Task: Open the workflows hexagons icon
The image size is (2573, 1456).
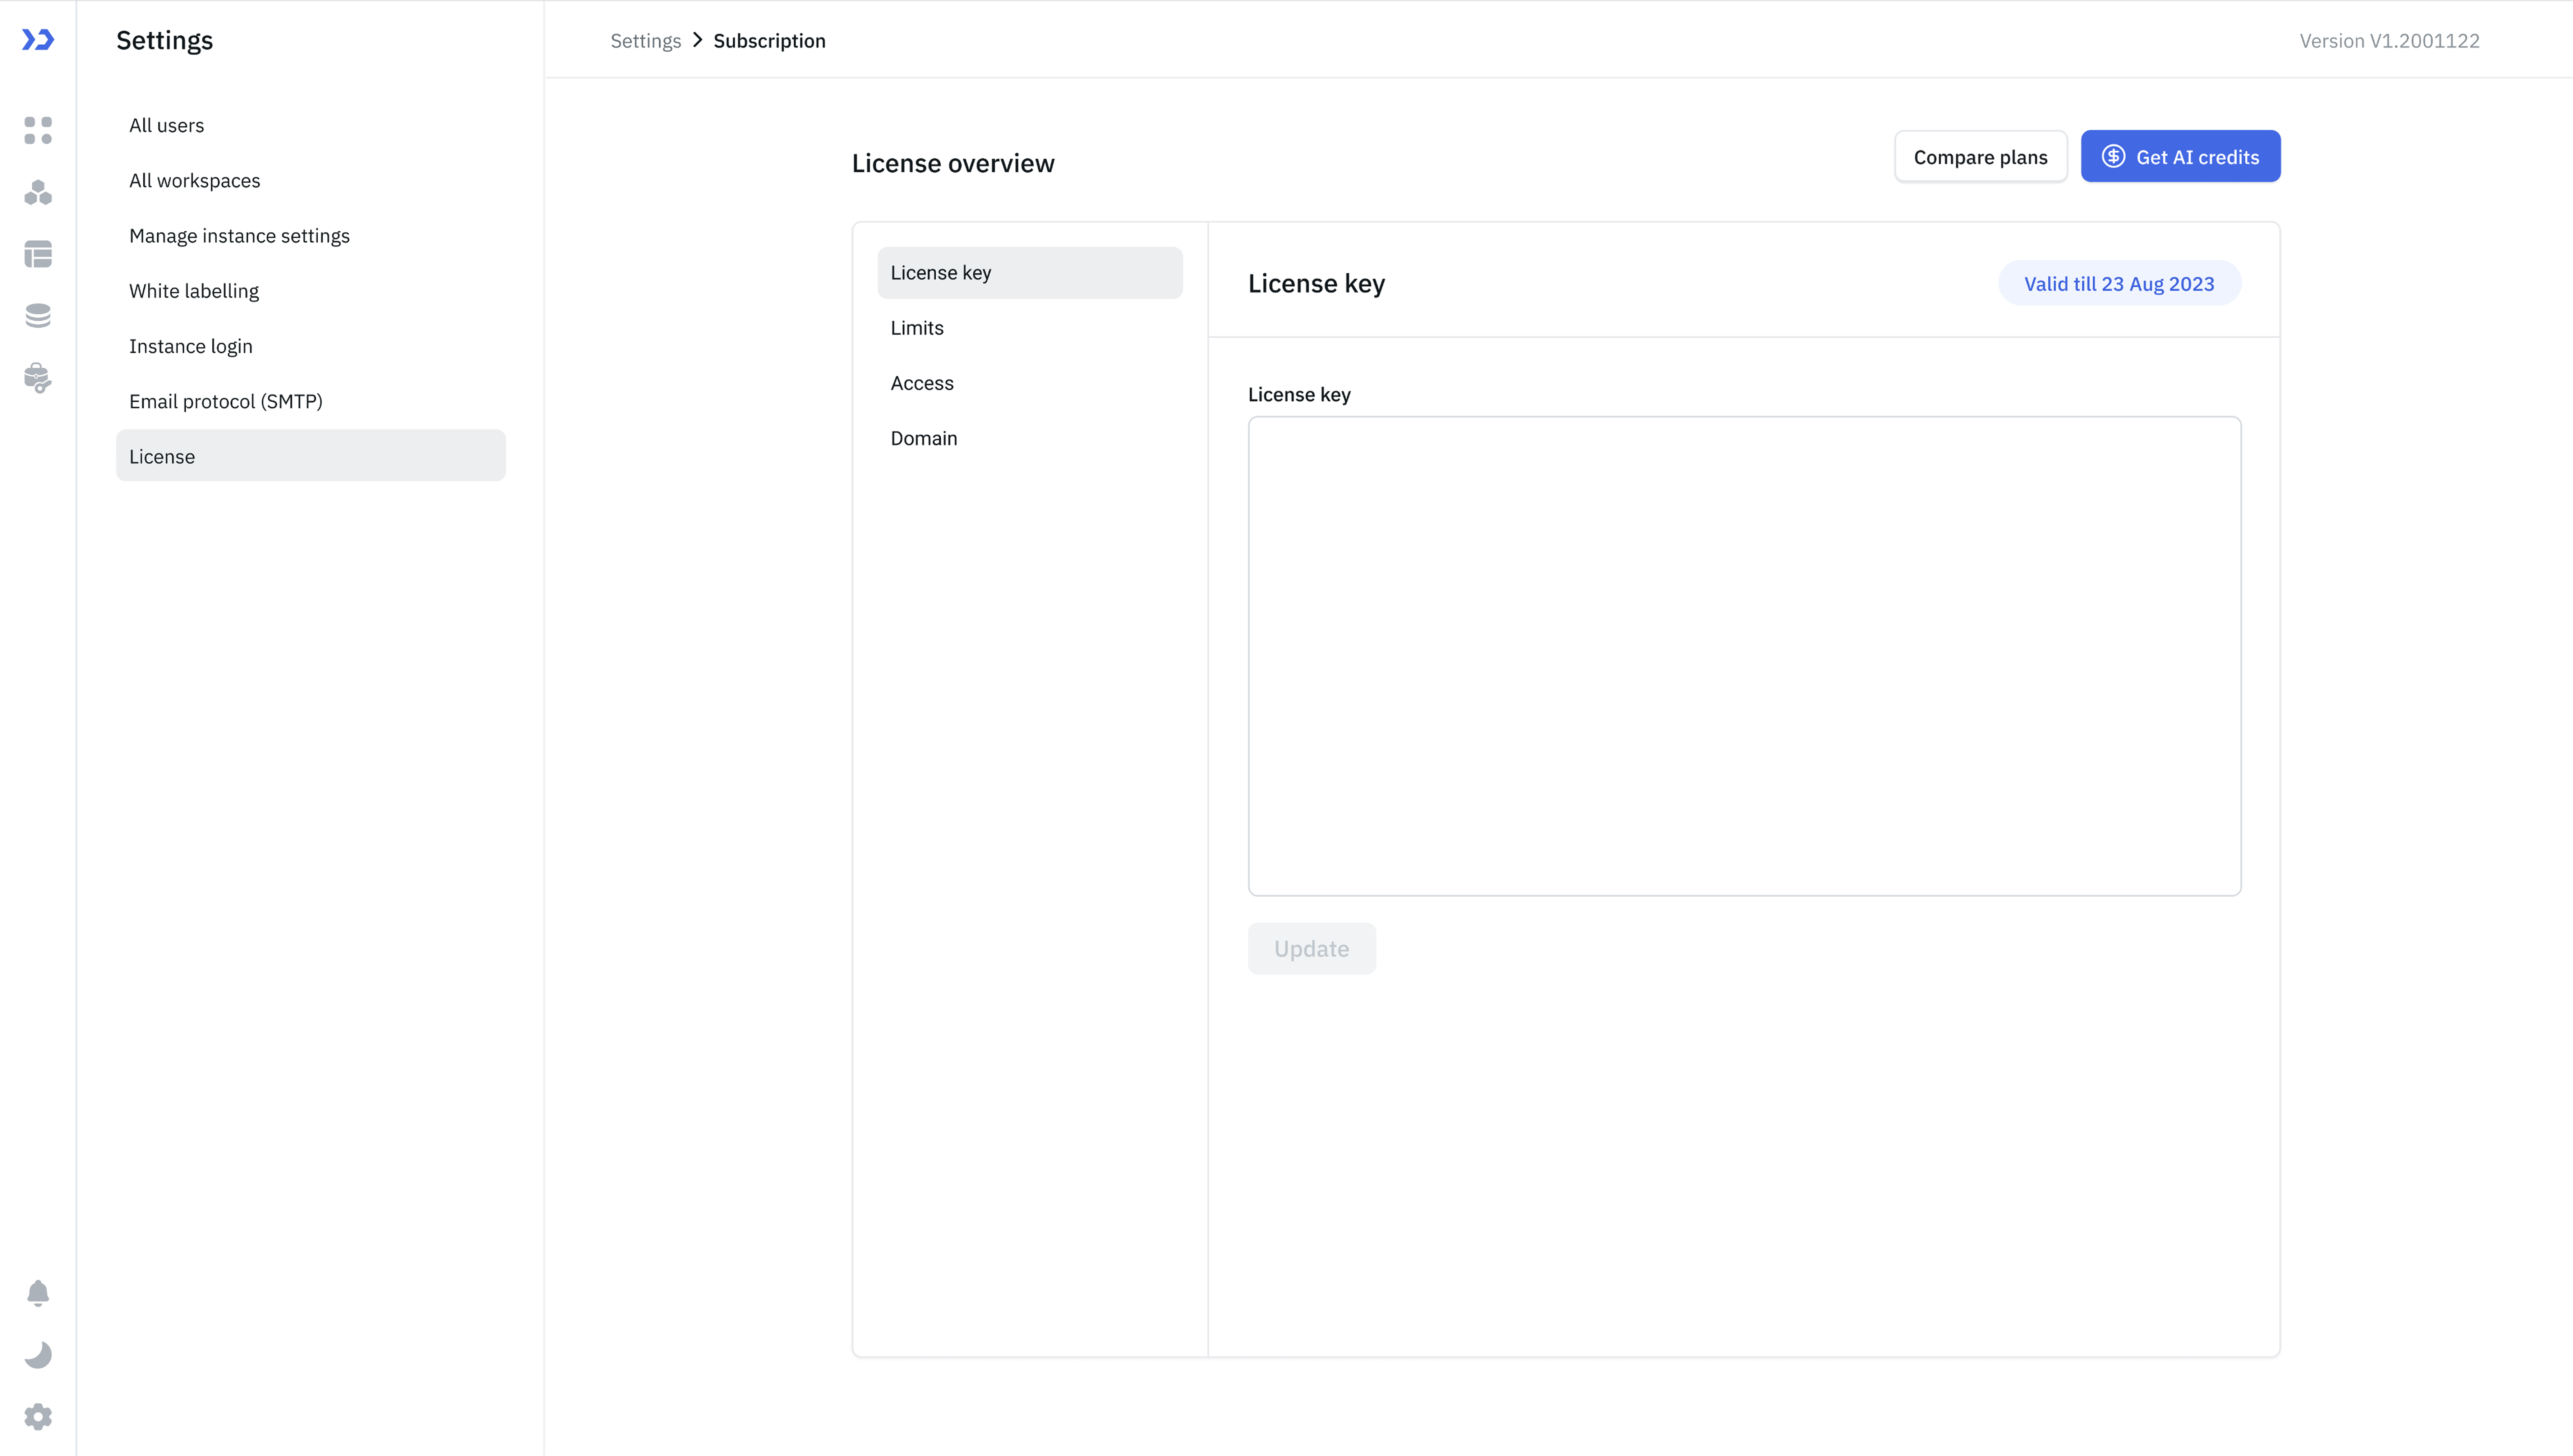Action: pos(38,192)
